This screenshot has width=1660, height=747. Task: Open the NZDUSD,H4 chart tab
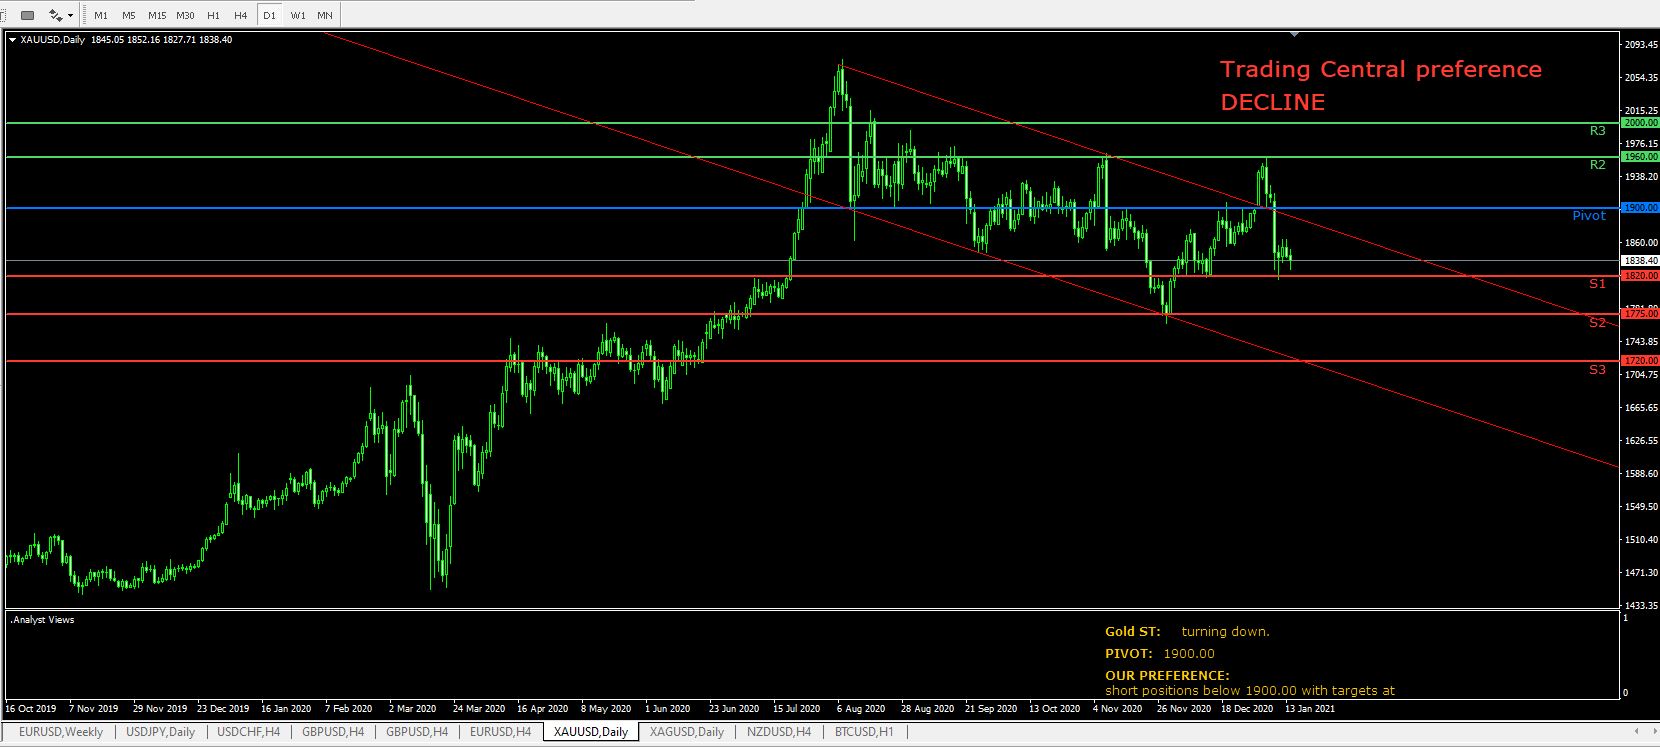[x=779, y=732]
